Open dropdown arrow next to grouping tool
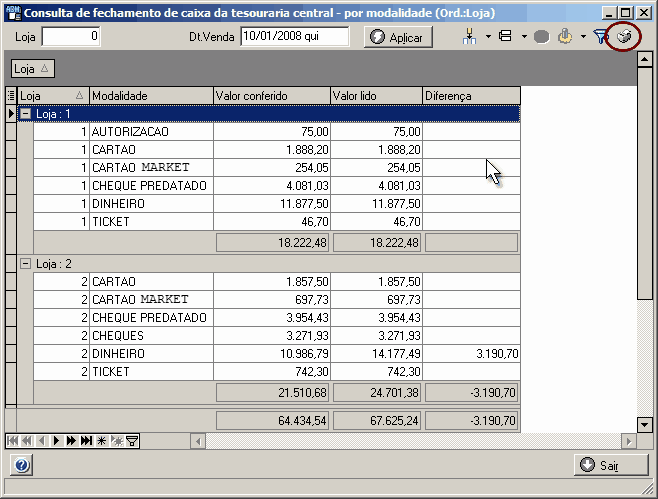658x499 pixels. [x=488, y=37]
